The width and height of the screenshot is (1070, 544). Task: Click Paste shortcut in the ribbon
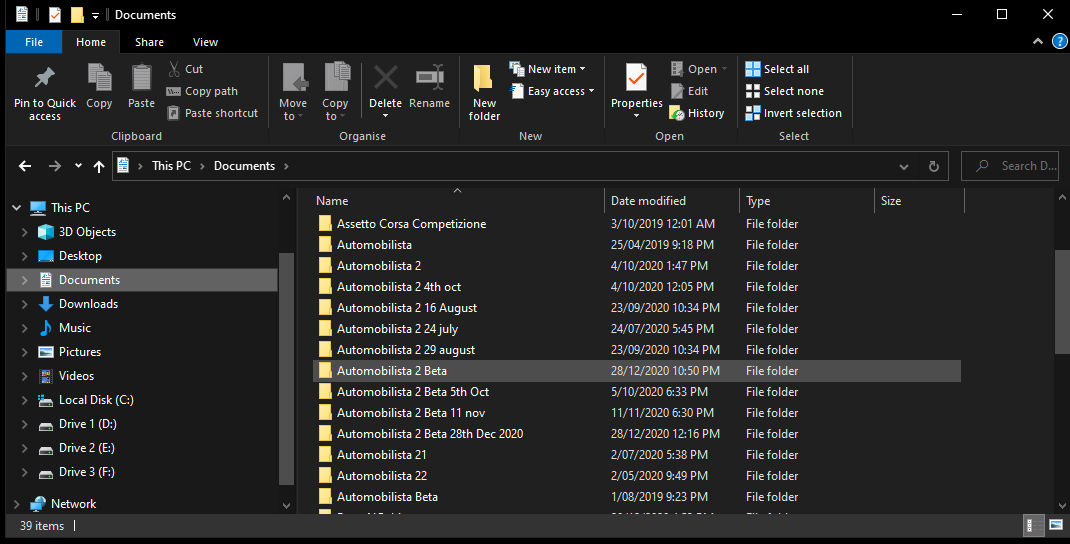[213, 113]
